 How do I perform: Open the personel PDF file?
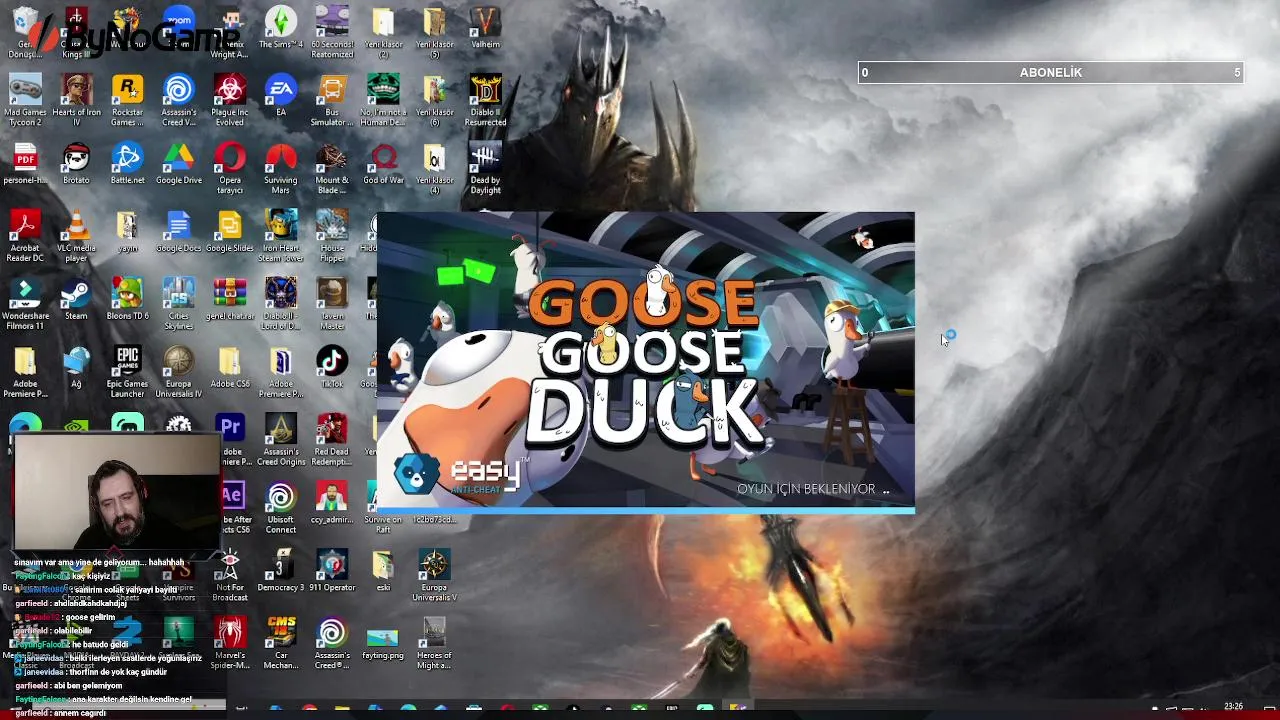[x=25, y=163]
